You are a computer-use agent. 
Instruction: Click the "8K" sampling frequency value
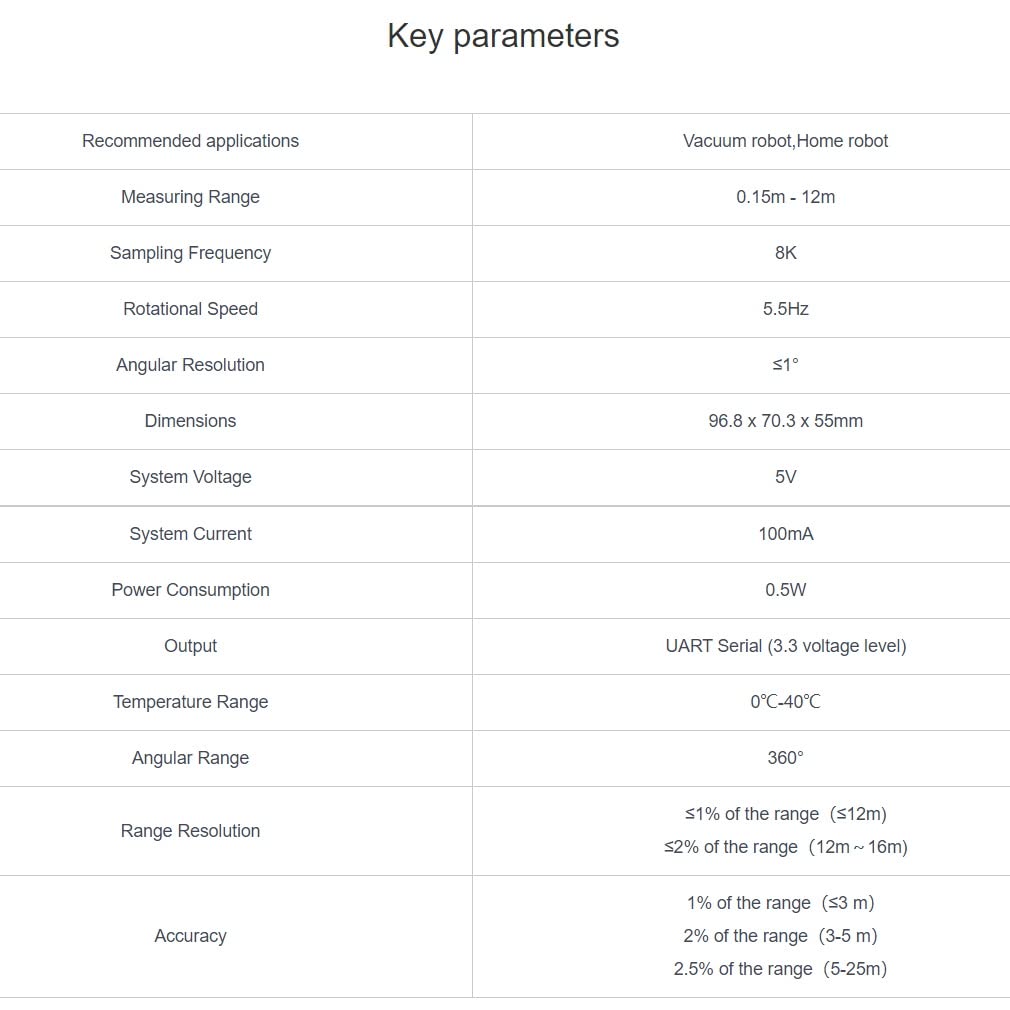(x=785, y=253)
